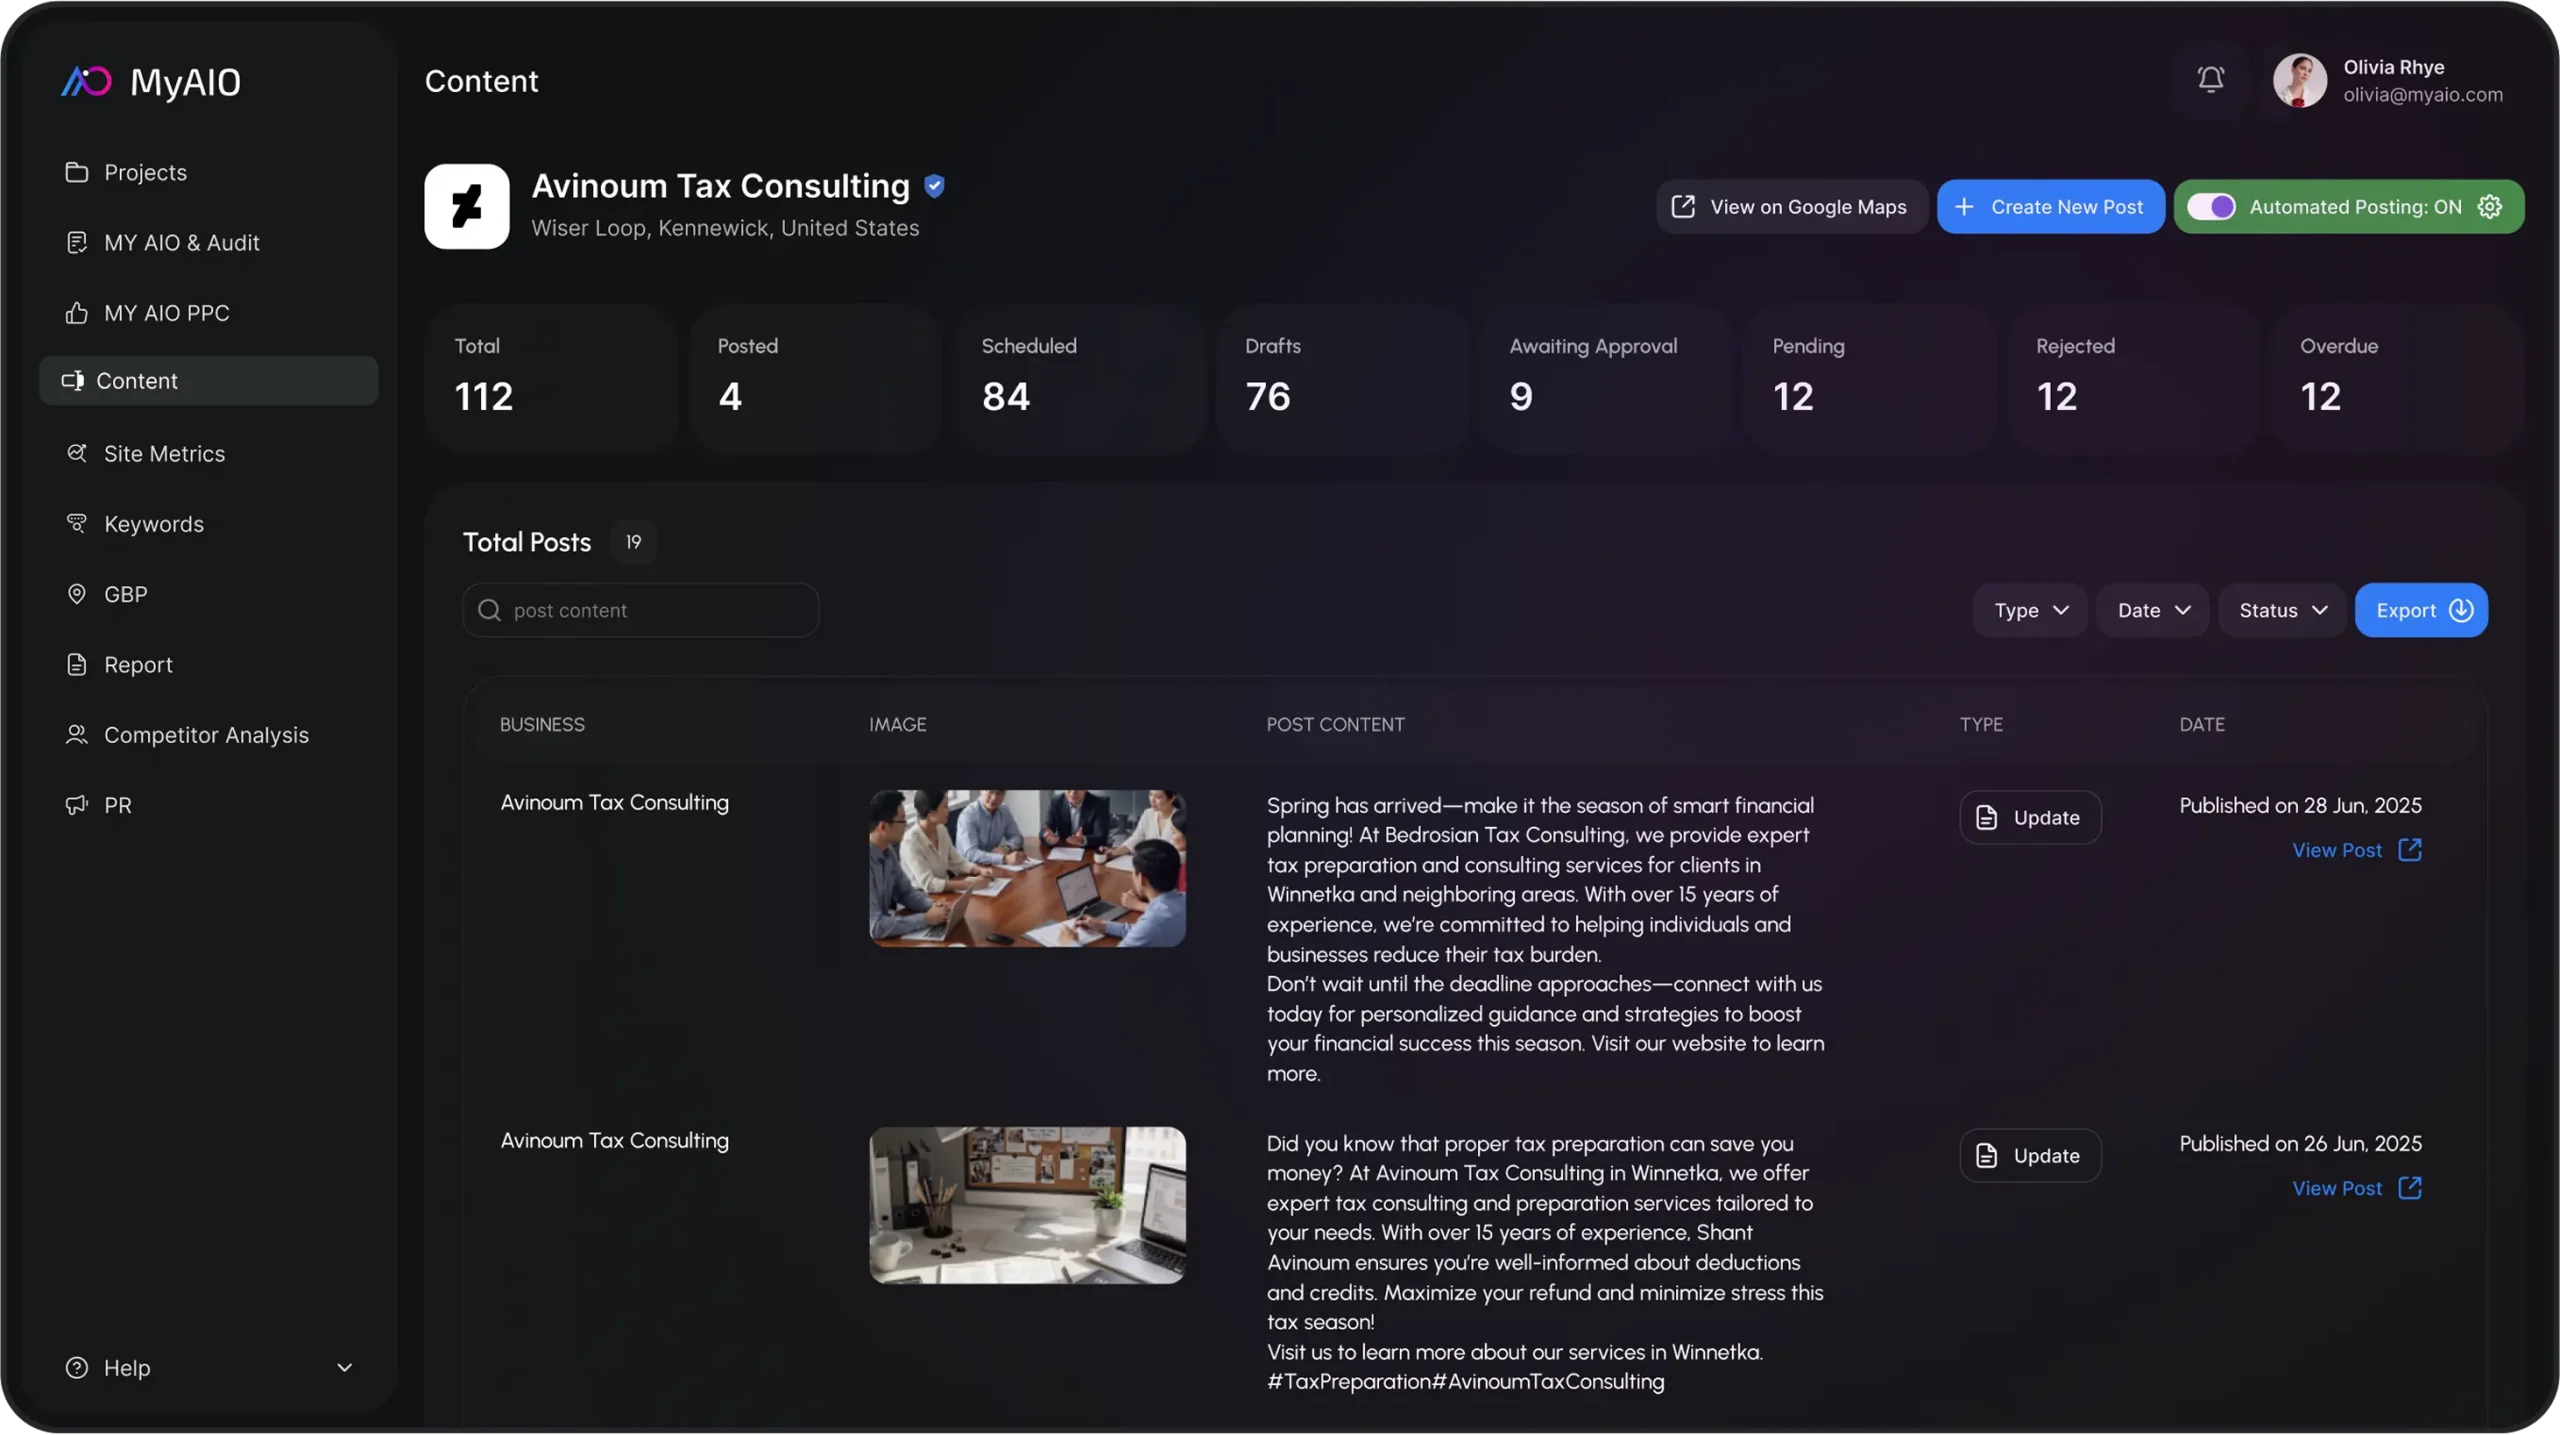2560x1435 pixels.
Task: Select the Overdue stat card
Action: pyautogui.click(x=2397, y=380)
